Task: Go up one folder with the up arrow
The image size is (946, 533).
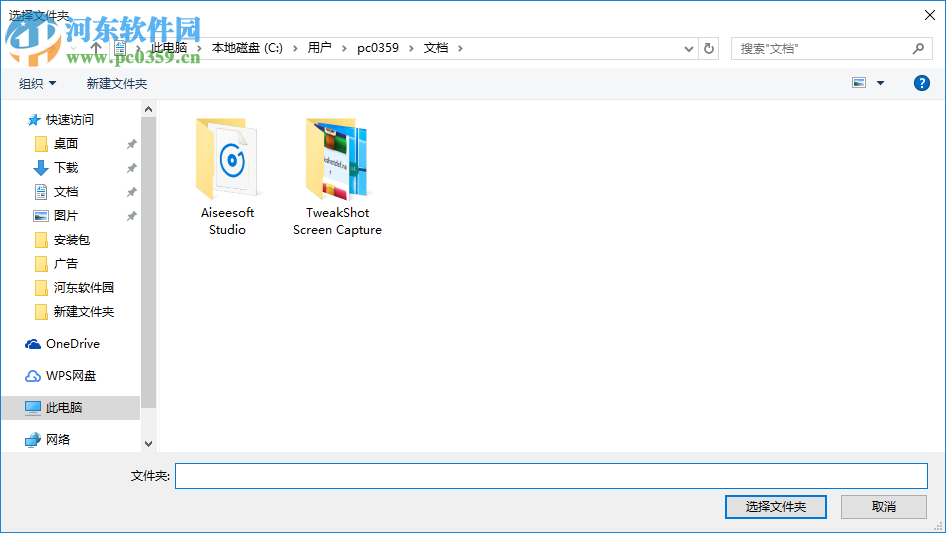Action: point(95,48)
